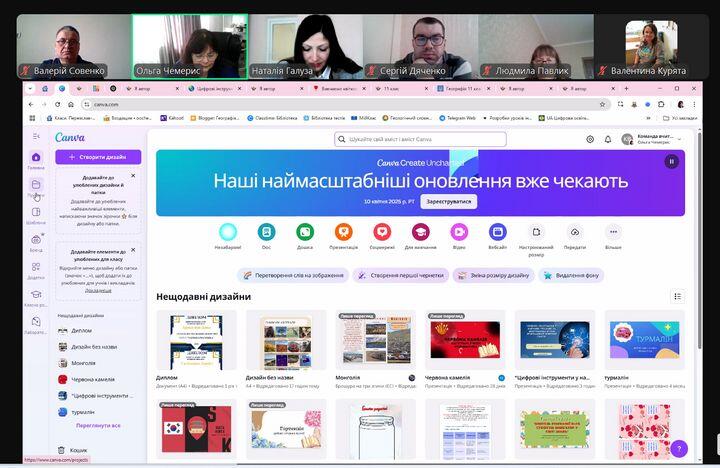Open the Червона камелія presentation thumbnail
This screenshot has height=468, width=720.
[465, 341]
